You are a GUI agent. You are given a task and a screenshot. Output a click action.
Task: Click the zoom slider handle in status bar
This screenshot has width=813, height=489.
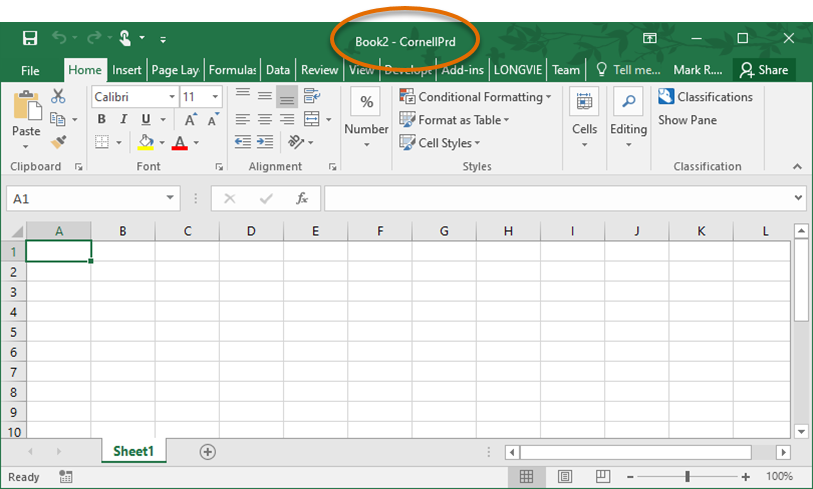(x=687, y=477)
